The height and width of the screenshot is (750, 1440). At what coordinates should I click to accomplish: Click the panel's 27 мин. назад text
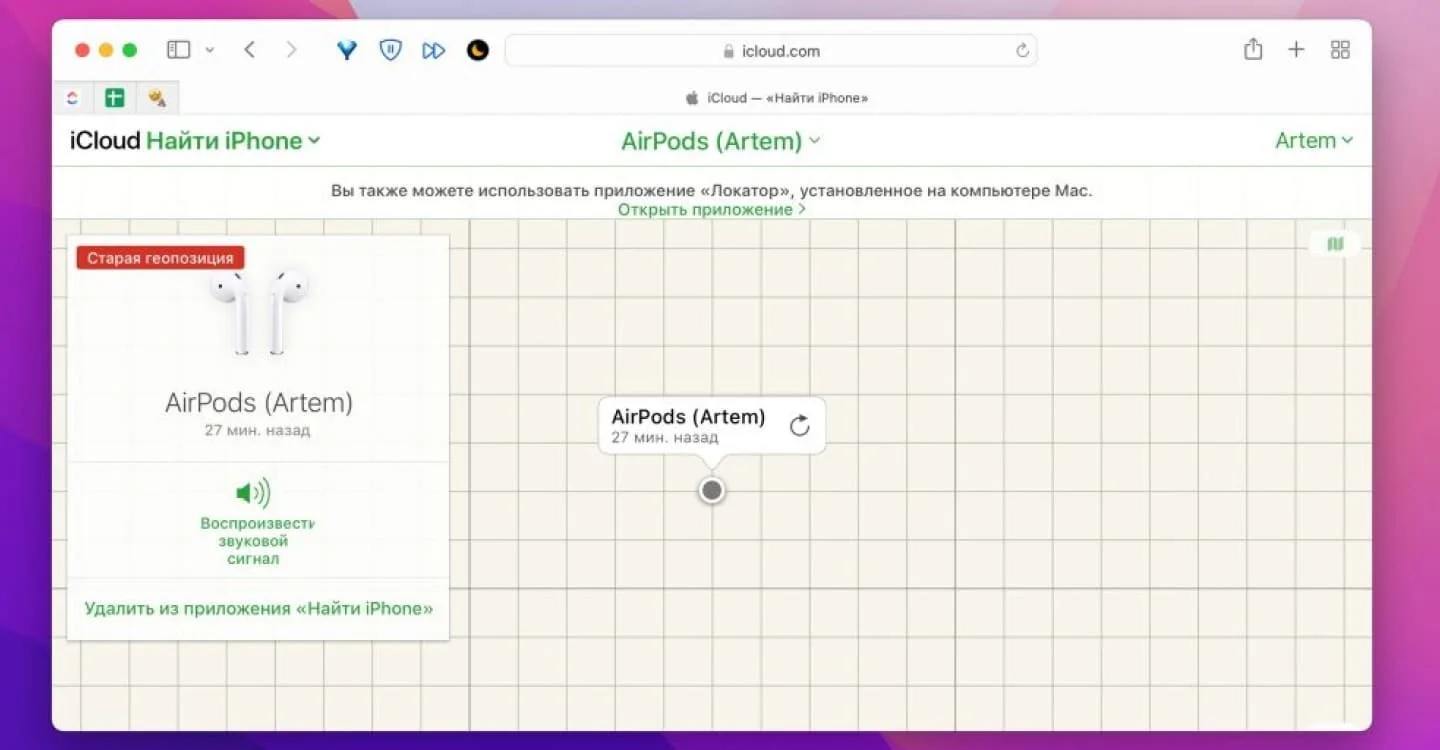[258, 431]
